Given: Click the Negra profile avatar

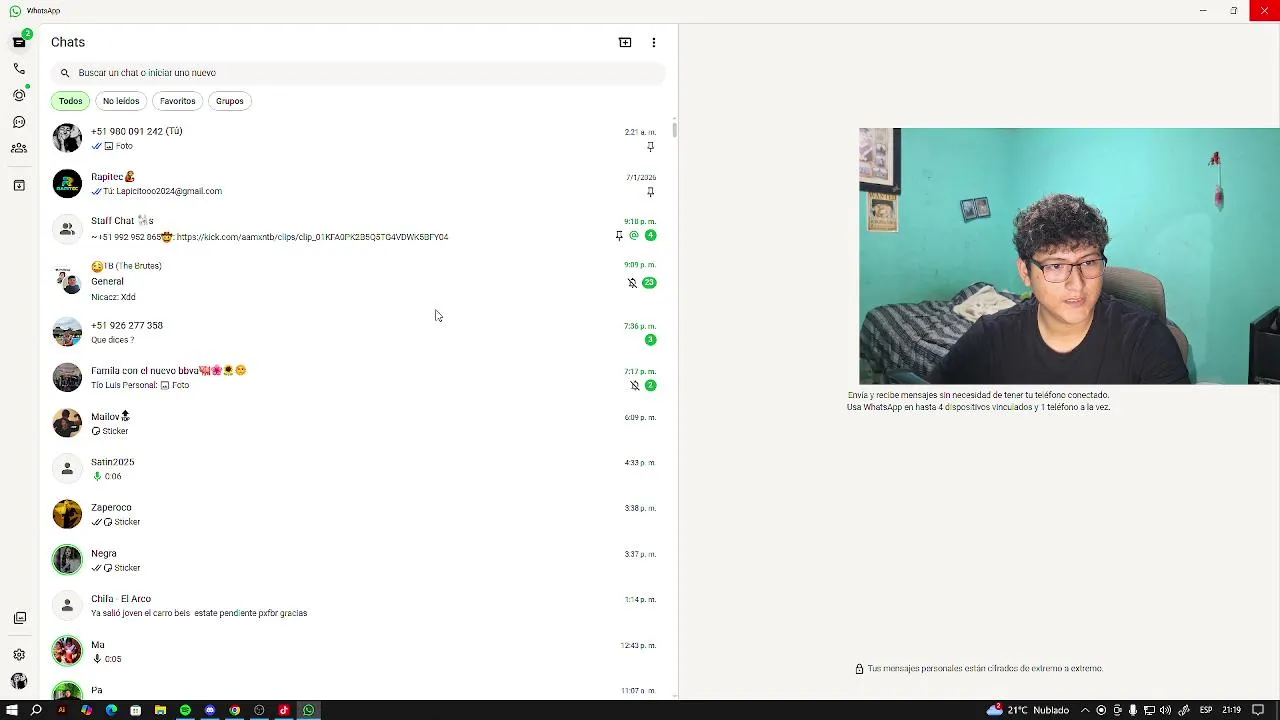Looking at the screenshot, I should 67,560.
